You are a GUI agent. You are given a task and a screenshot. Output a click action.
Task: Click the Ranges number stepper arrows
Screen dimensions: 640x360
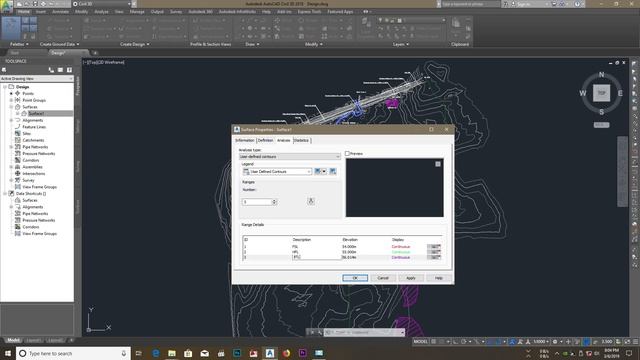click(x=274, y=202)
